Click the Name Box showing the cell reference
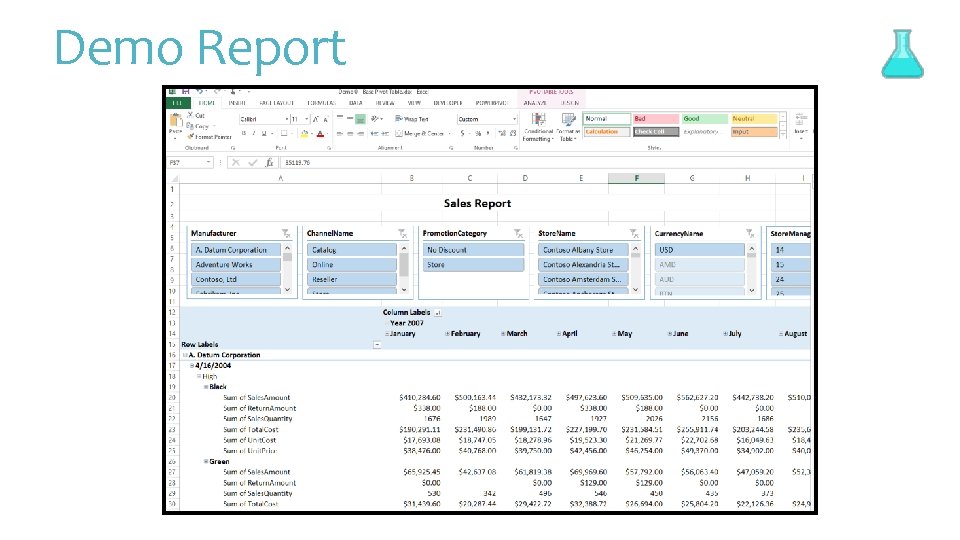This screenshot has height=540, width=960. [190, 162]
